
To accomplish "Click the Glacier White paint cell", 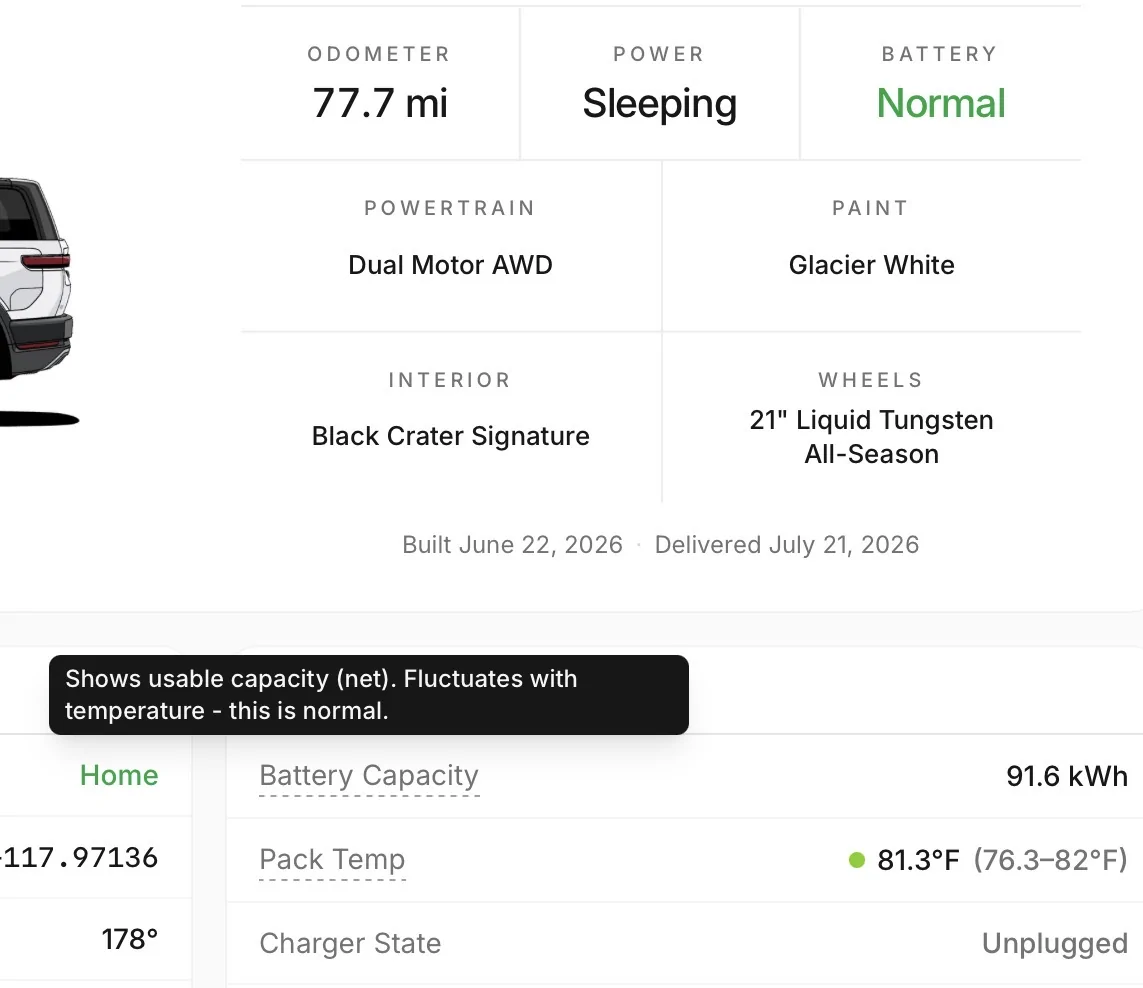I will tap(872, 246).
